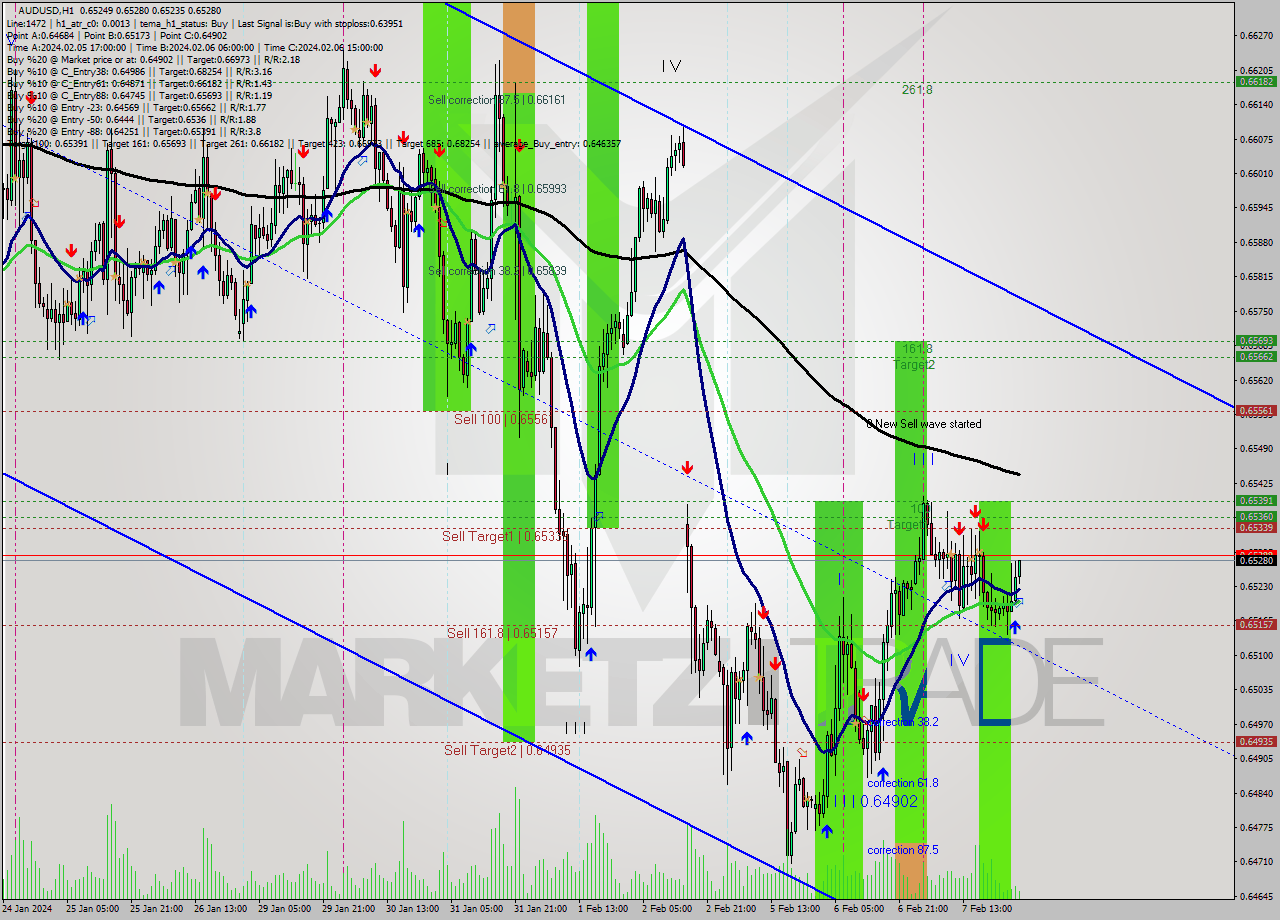Click the red 0.64935 price tag
The height and width of the screenshot is (920, 1280).
1255,741
